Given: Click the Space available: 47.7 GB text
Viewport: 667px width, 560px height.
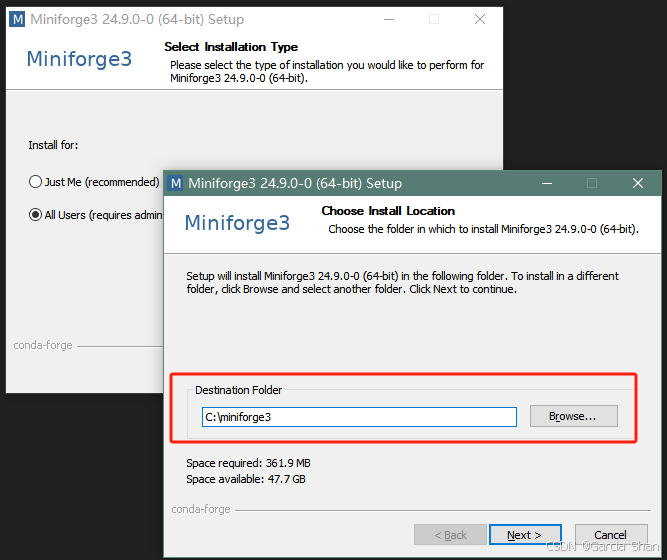Looking at the screenshot, I should tap(246, 479).
